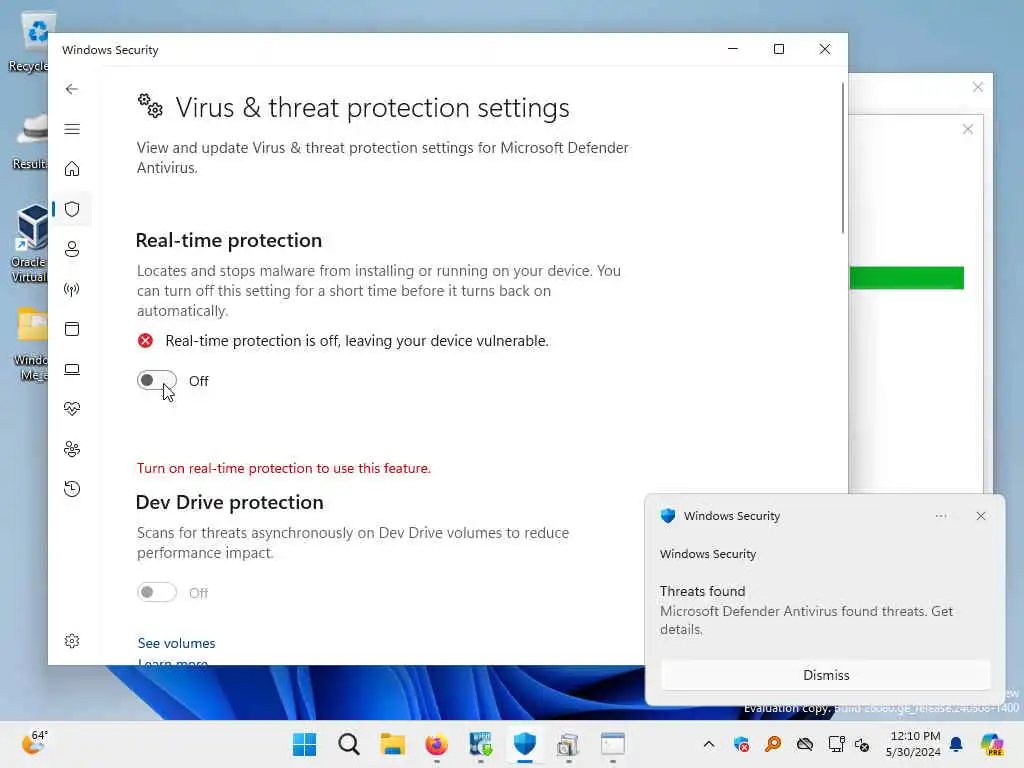The height and width of the screenshot is (768, 1024).
Task: Close the Windows Security notification toast
Action: click(981, 516)
